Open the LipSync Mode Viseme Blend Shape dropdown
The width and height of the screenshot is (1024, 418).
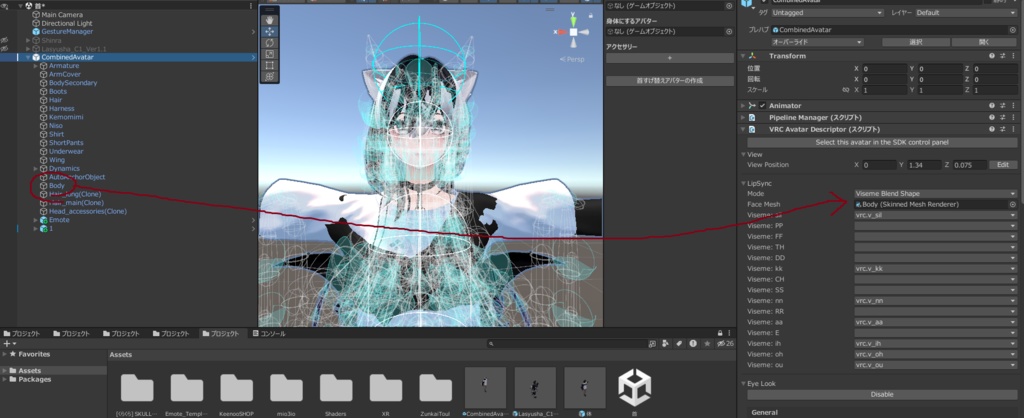point(935,194)
